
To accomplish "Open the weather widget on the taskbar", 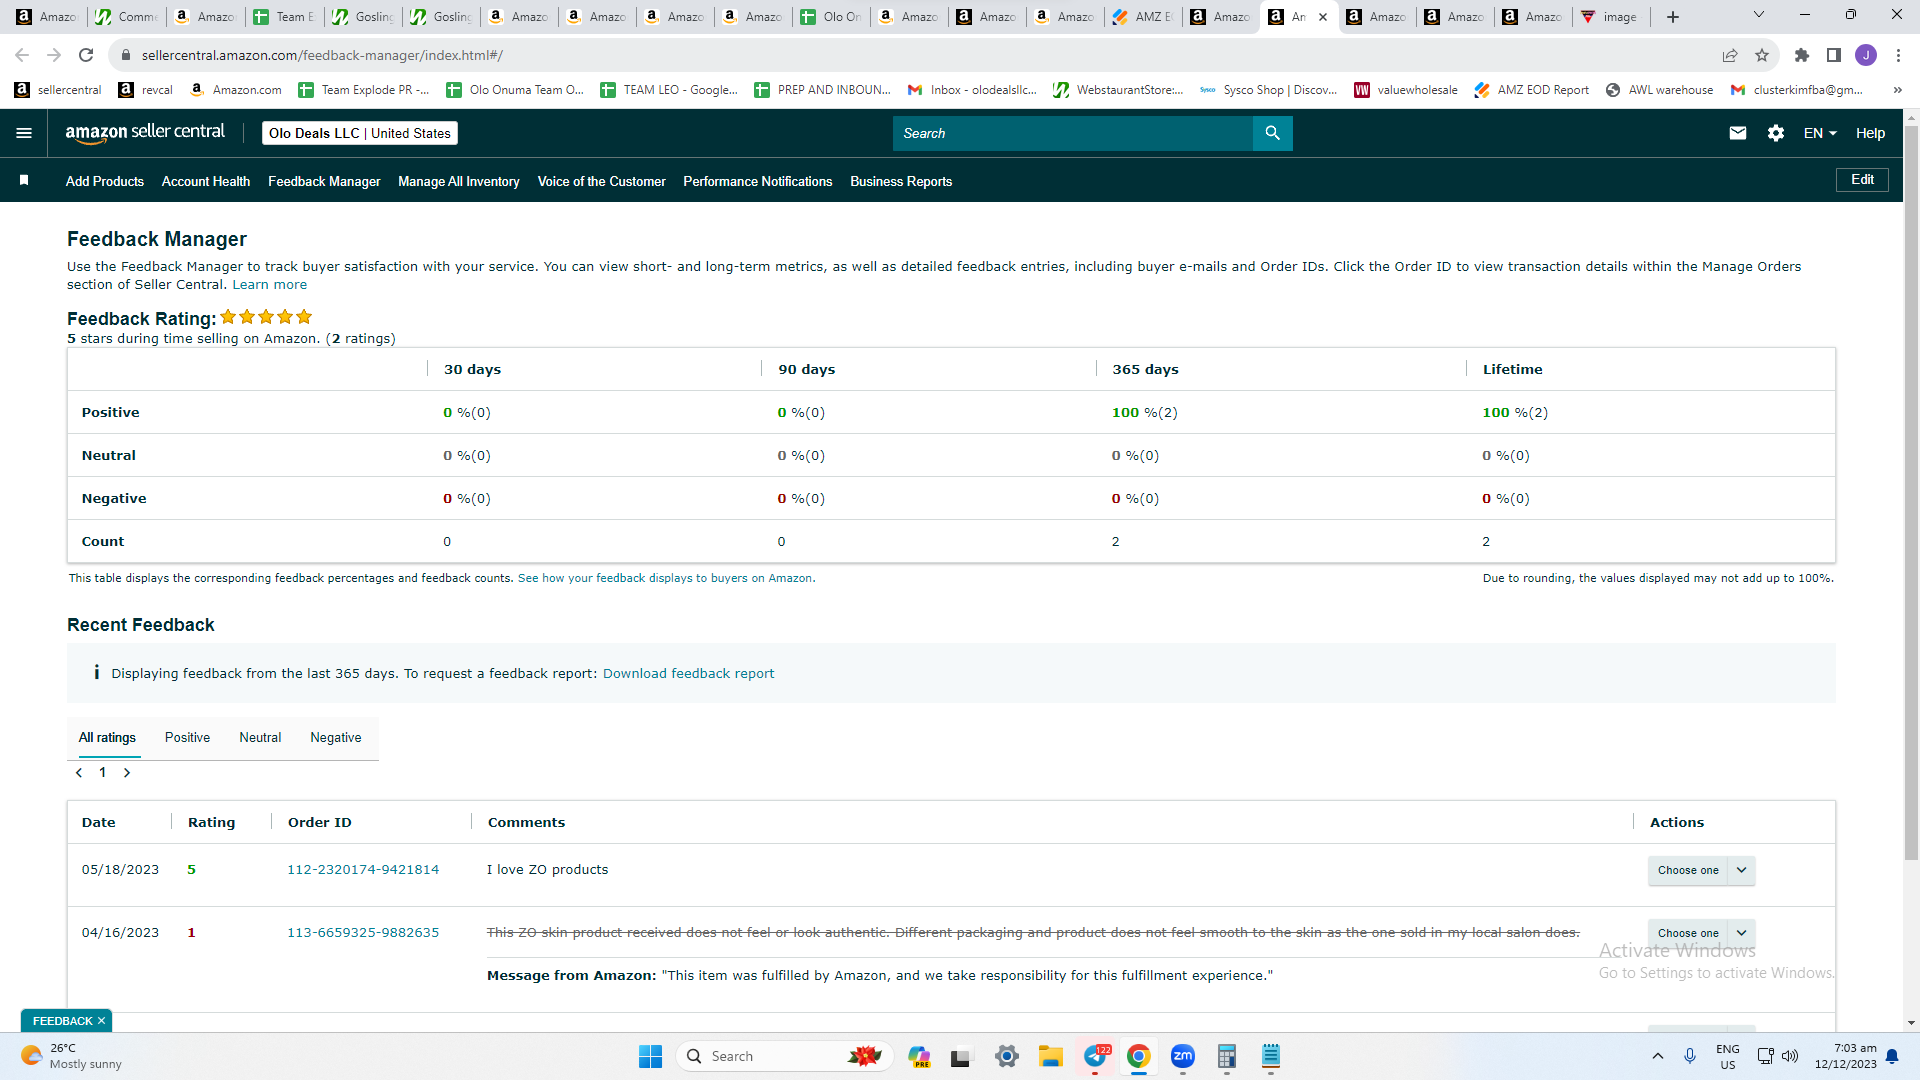I will 72,1056.
